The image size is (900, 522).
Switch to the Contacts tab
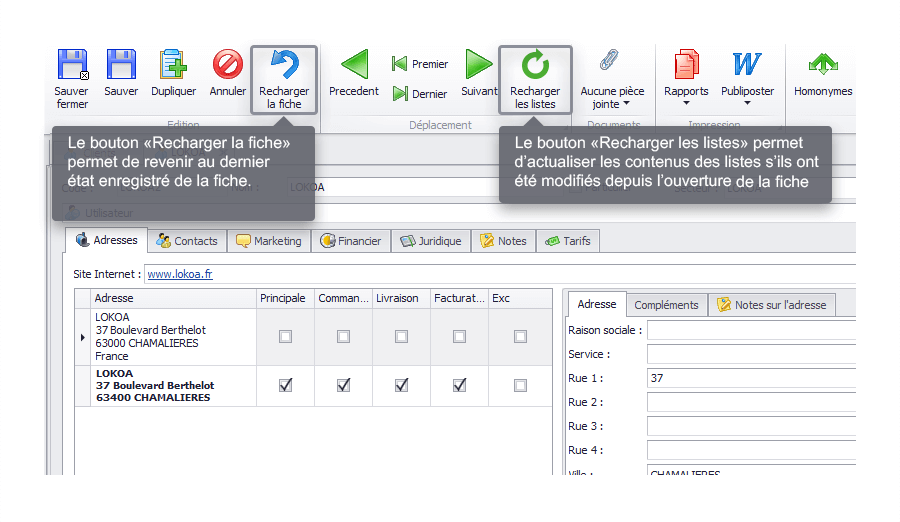(x=187, y=241)
